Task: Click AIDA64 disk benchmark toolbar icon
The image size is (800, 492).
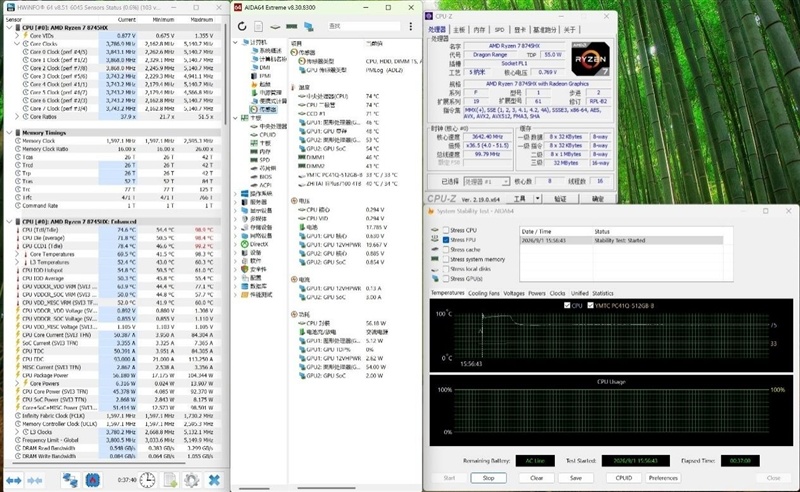Action: [x=275, y=27]
